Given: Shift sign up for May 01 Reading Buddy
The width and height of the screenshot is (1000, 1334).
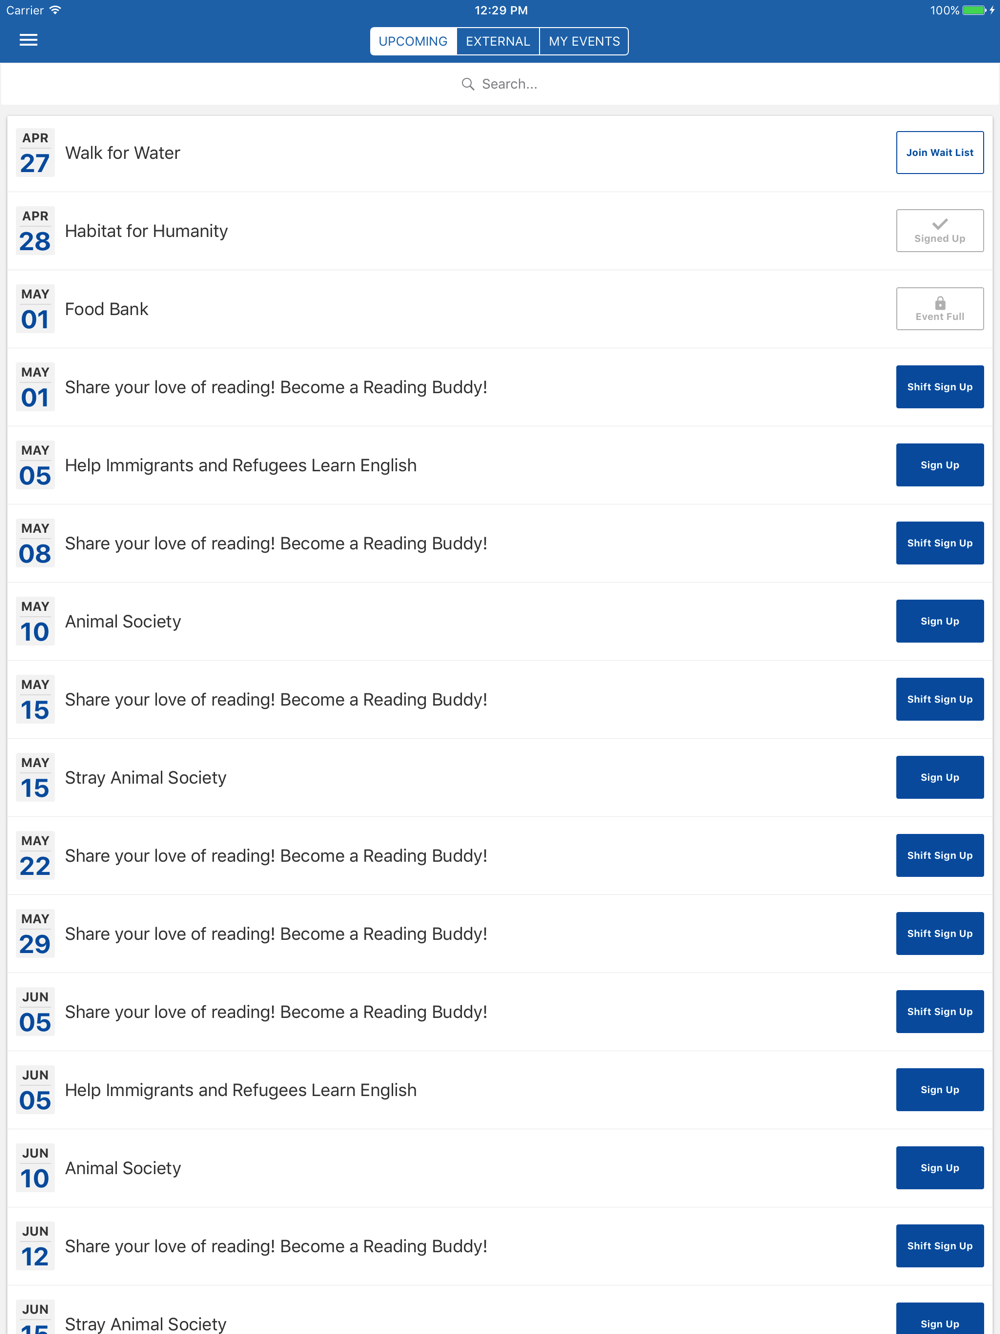Looking at the screenshot, I should tap(940, 387).
